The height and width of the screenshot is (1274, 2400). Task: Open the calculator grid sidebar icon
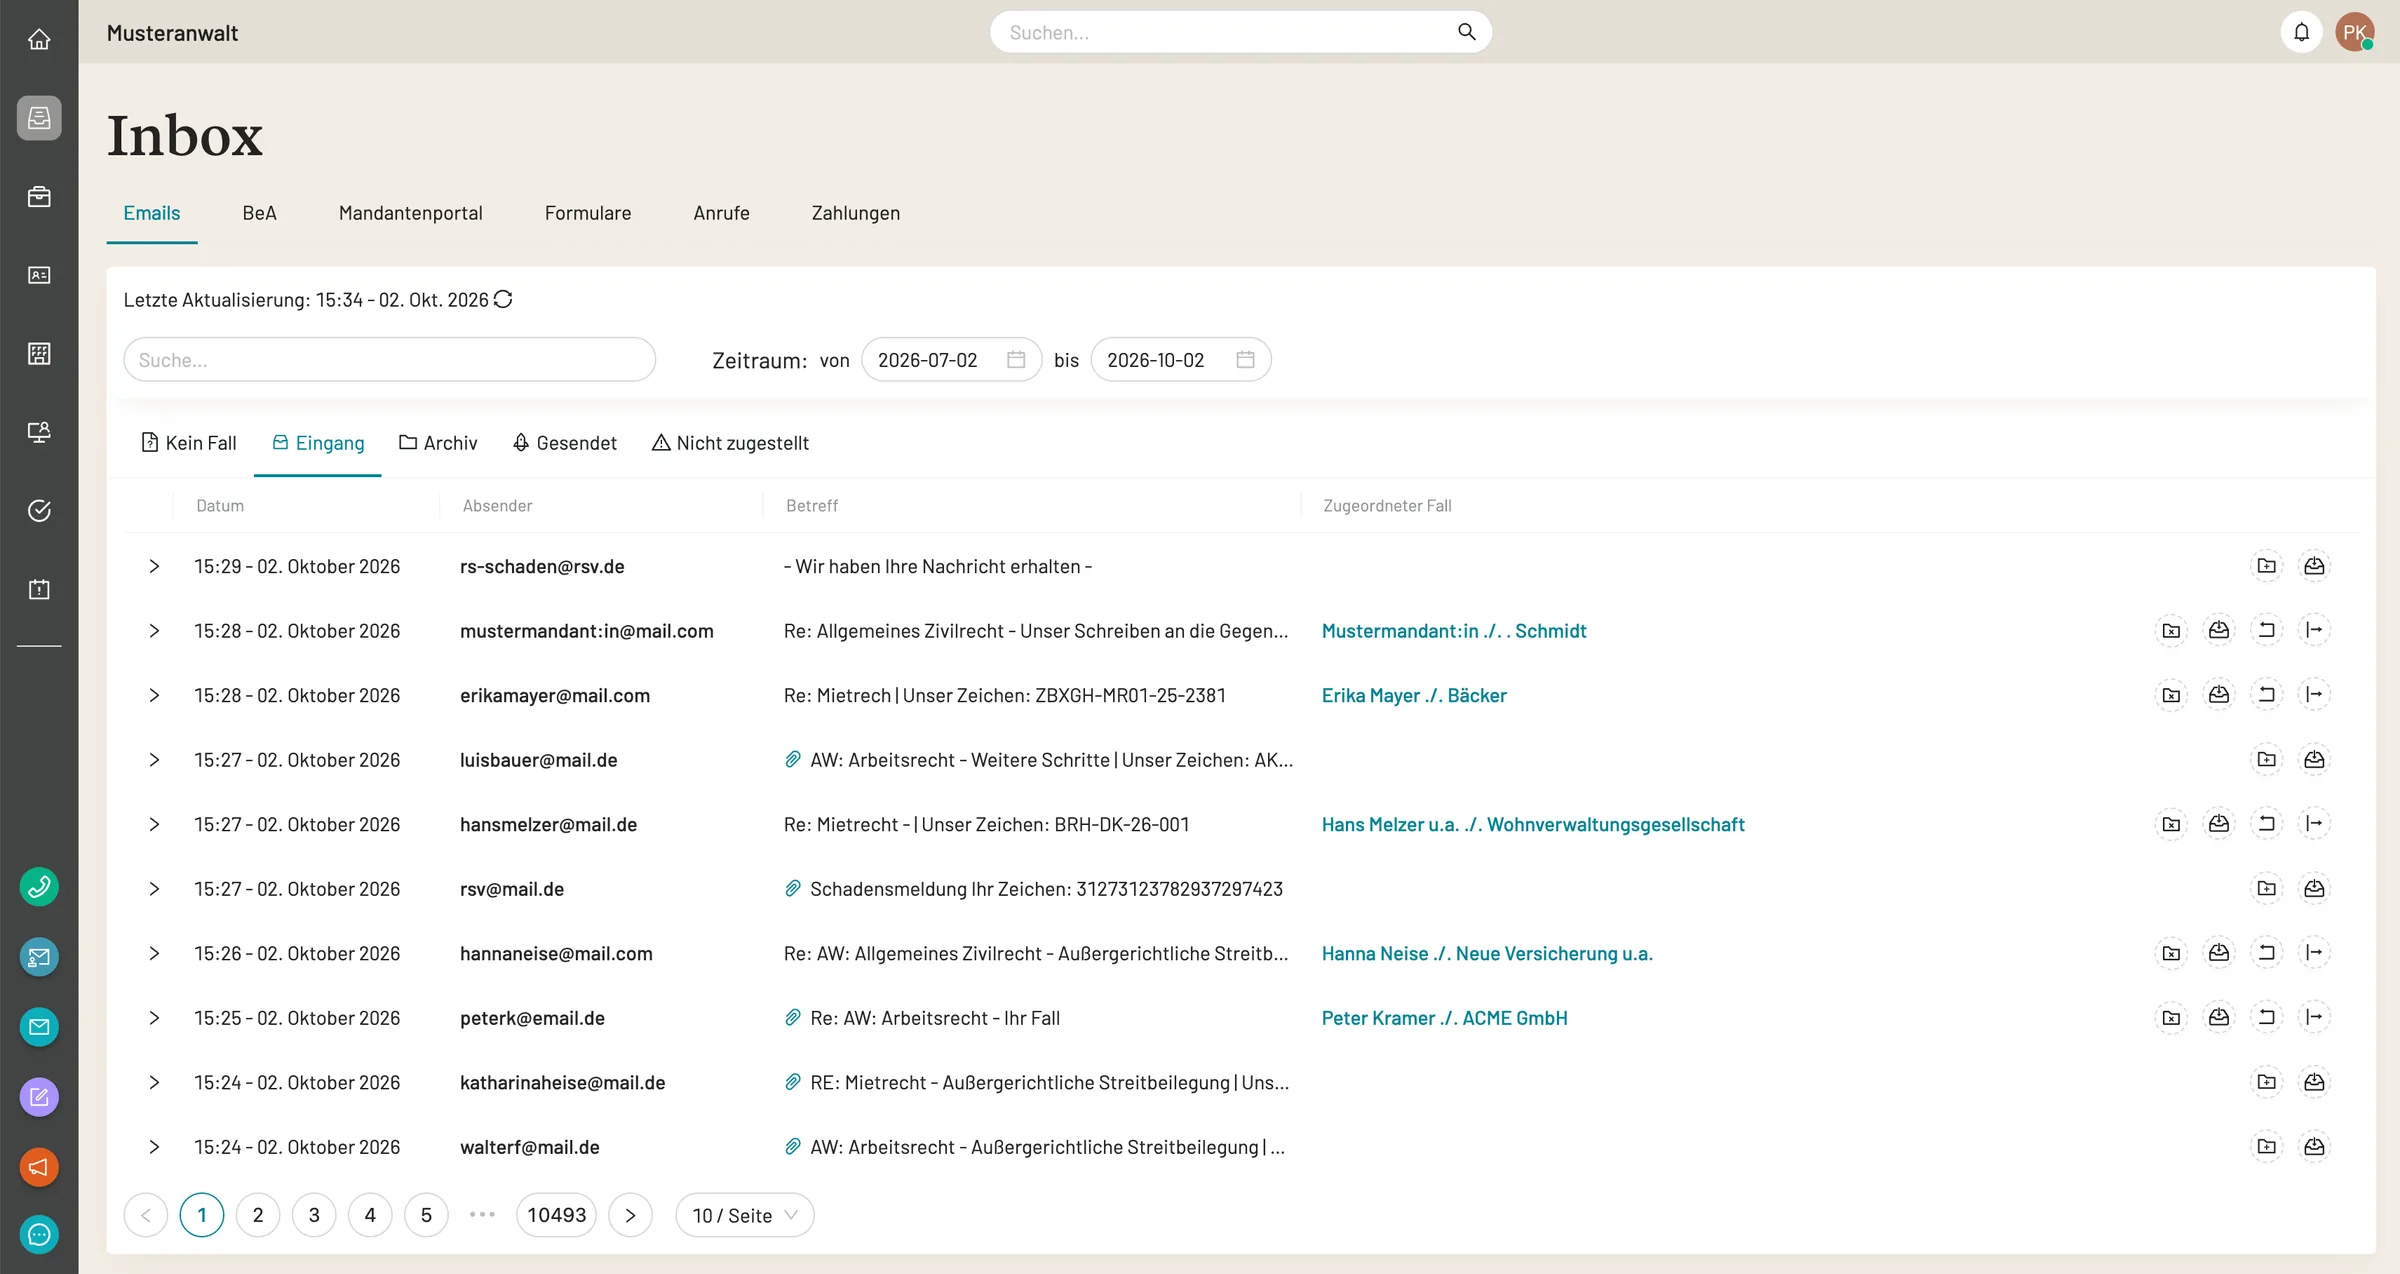pos(39,354)
